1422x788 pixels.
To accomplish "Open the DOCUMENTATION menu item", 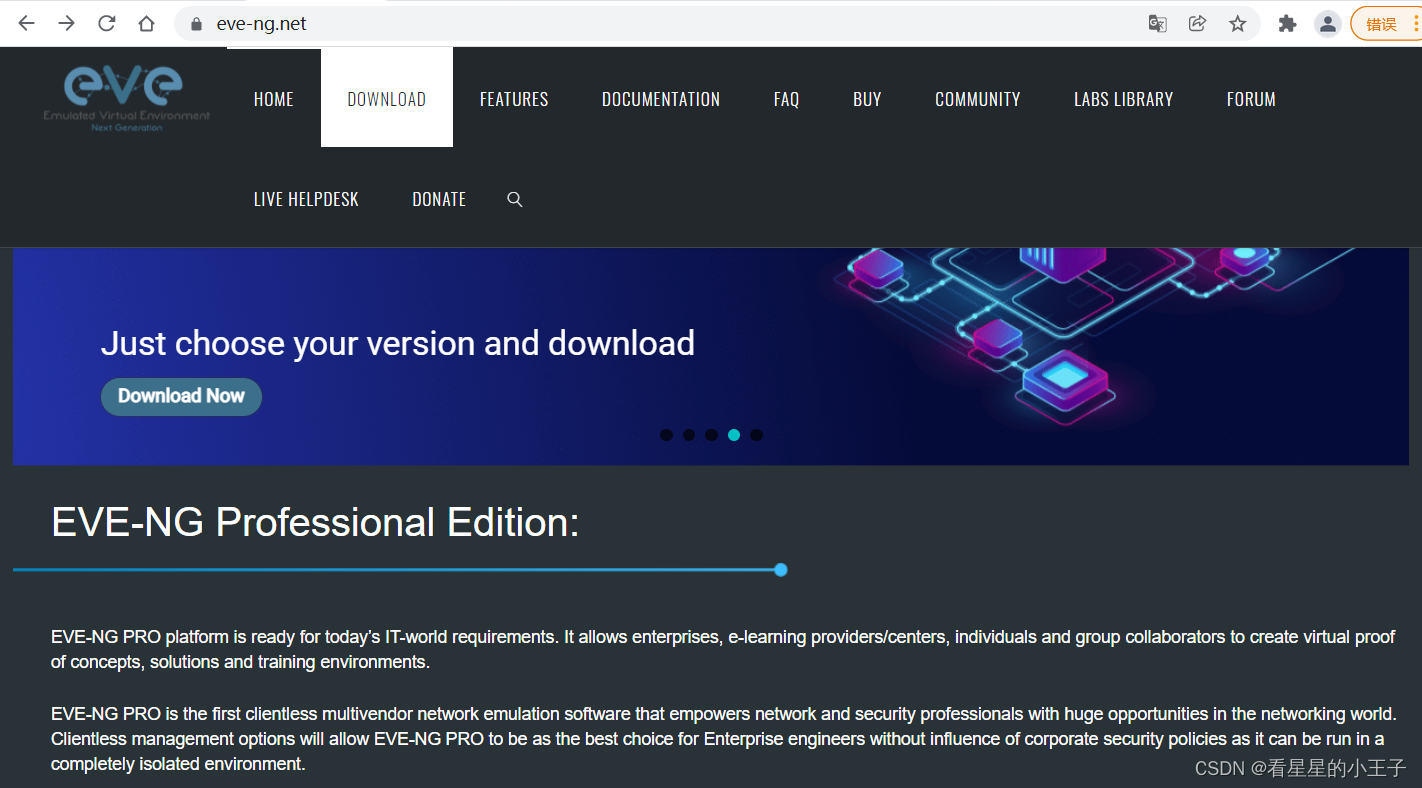I will (x=661, y=99).
